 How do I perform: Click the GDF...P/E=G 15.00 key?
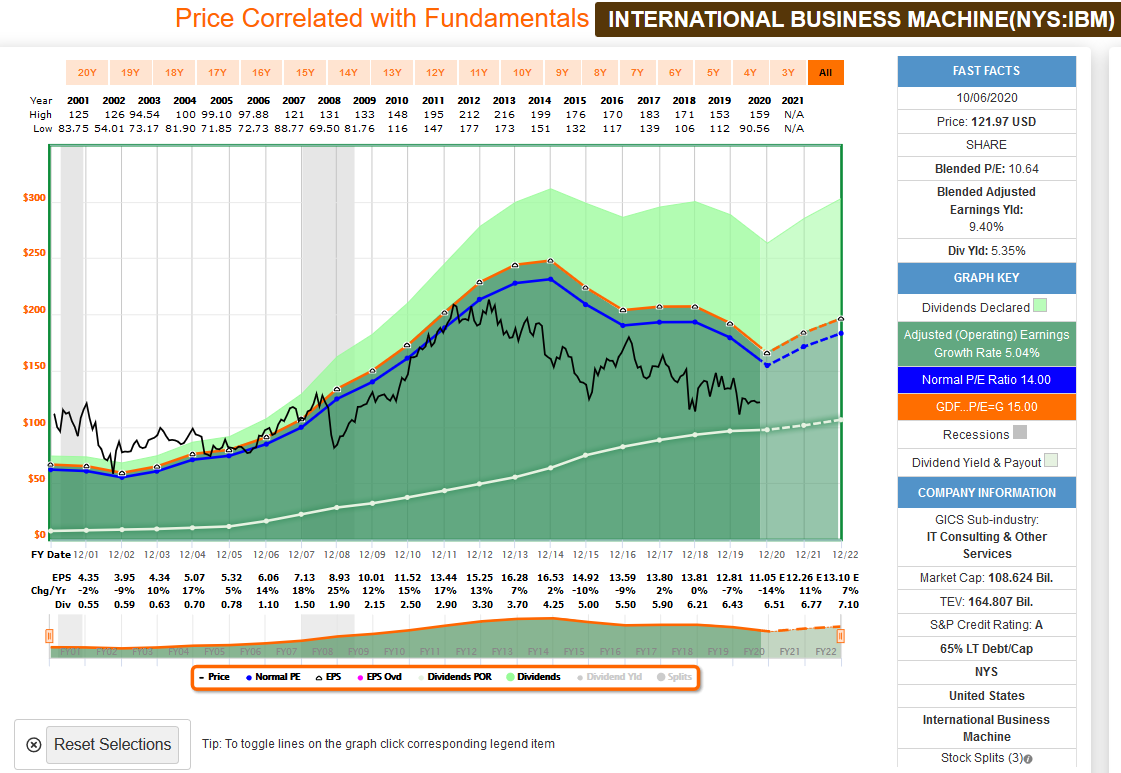click(x=987, y=407)
